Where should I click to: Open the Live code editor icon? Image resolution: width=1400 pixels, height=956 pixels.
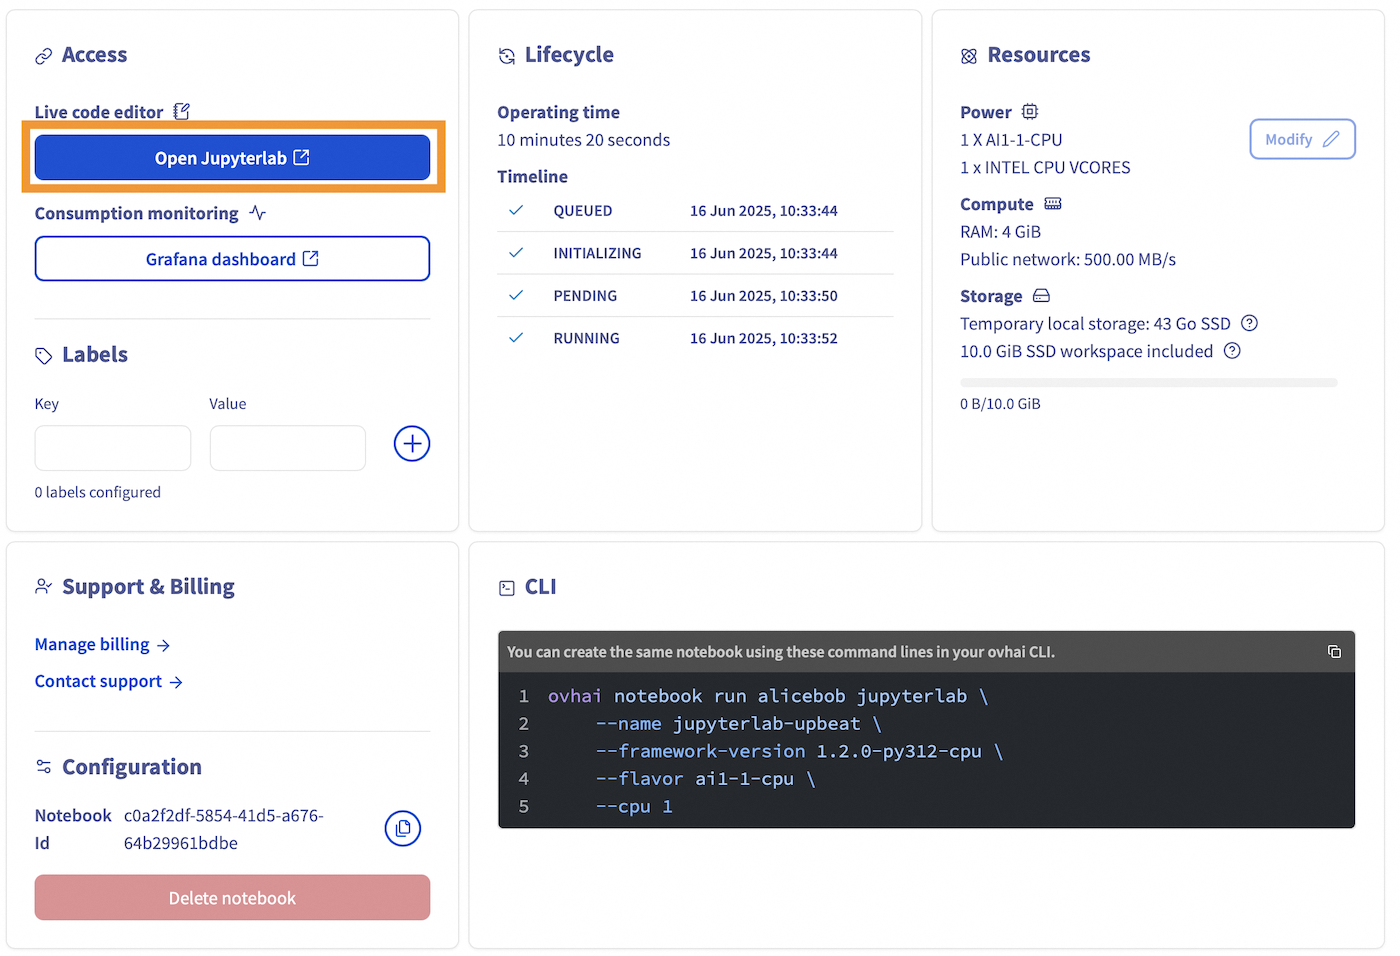coord(181,111)
